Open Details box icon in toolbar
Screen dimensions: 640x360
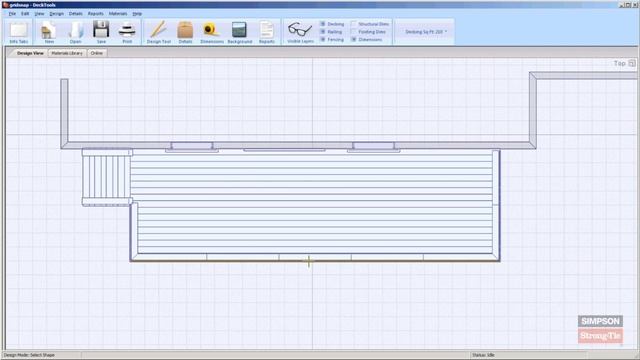[185, 31]
